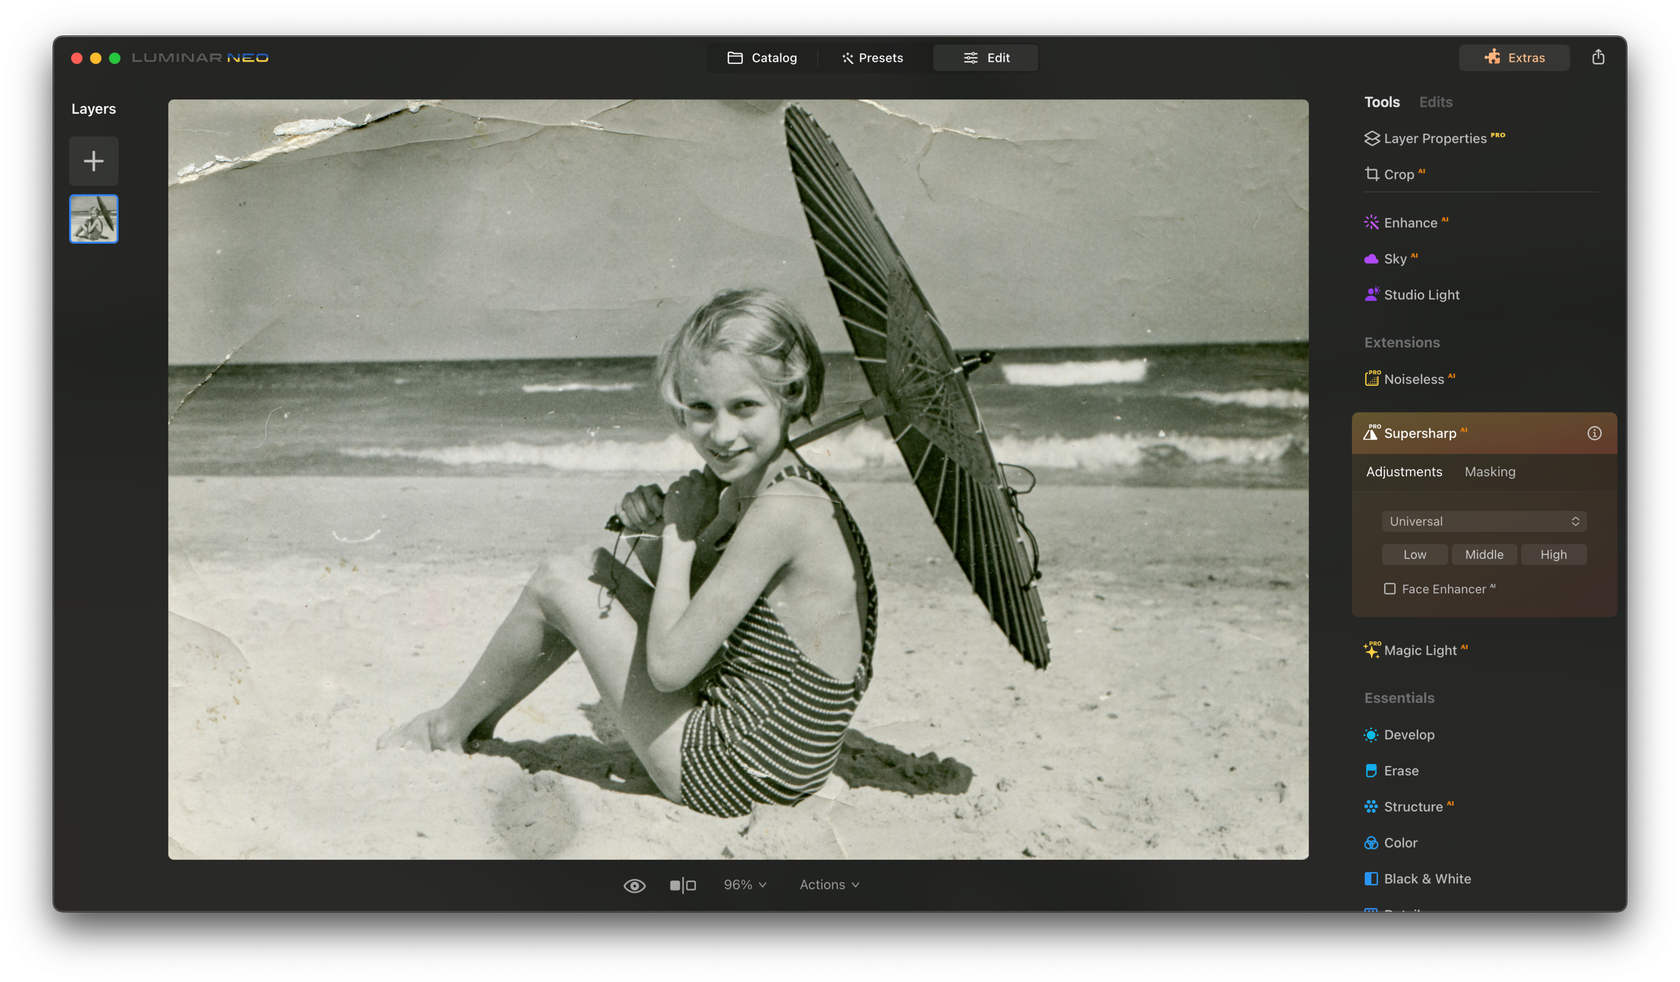
Task: Switch to the Masking tab
Action: tap(1489, 471)
